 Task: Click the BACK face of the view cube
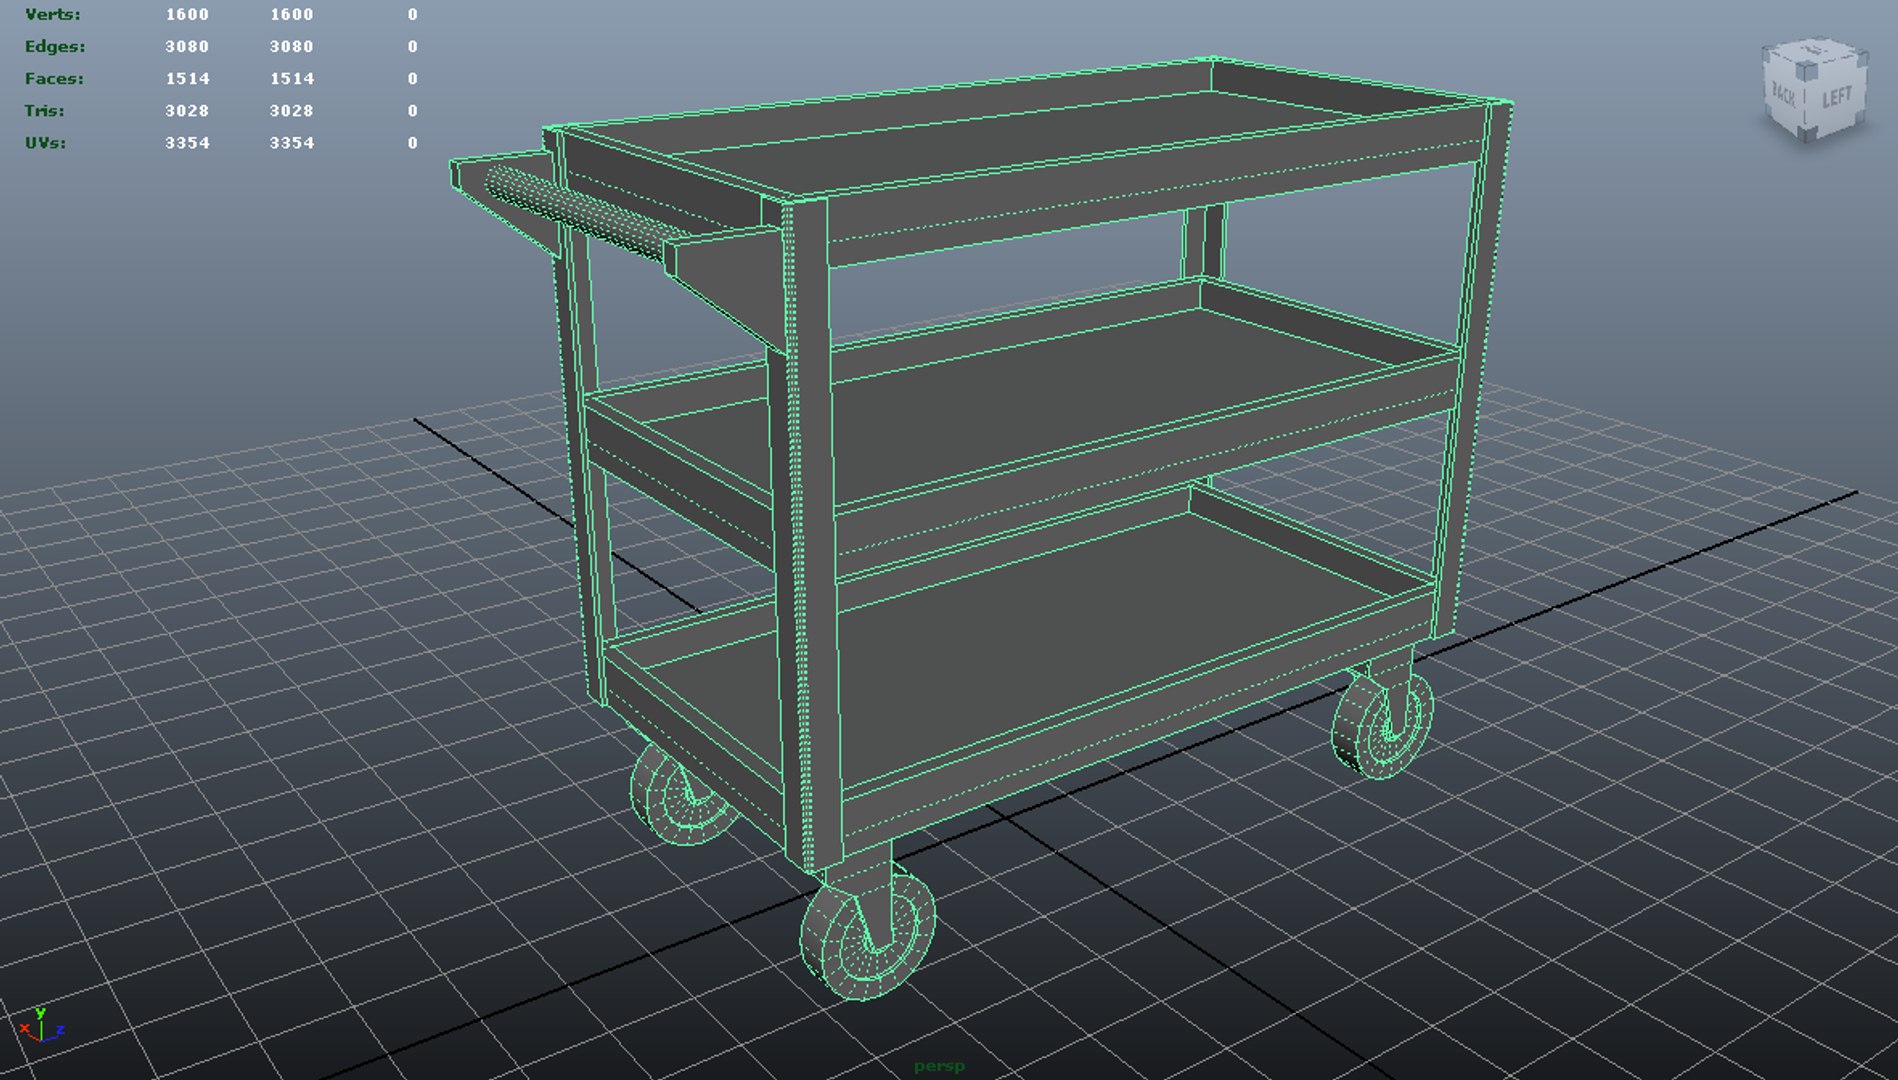point(1784,96)
